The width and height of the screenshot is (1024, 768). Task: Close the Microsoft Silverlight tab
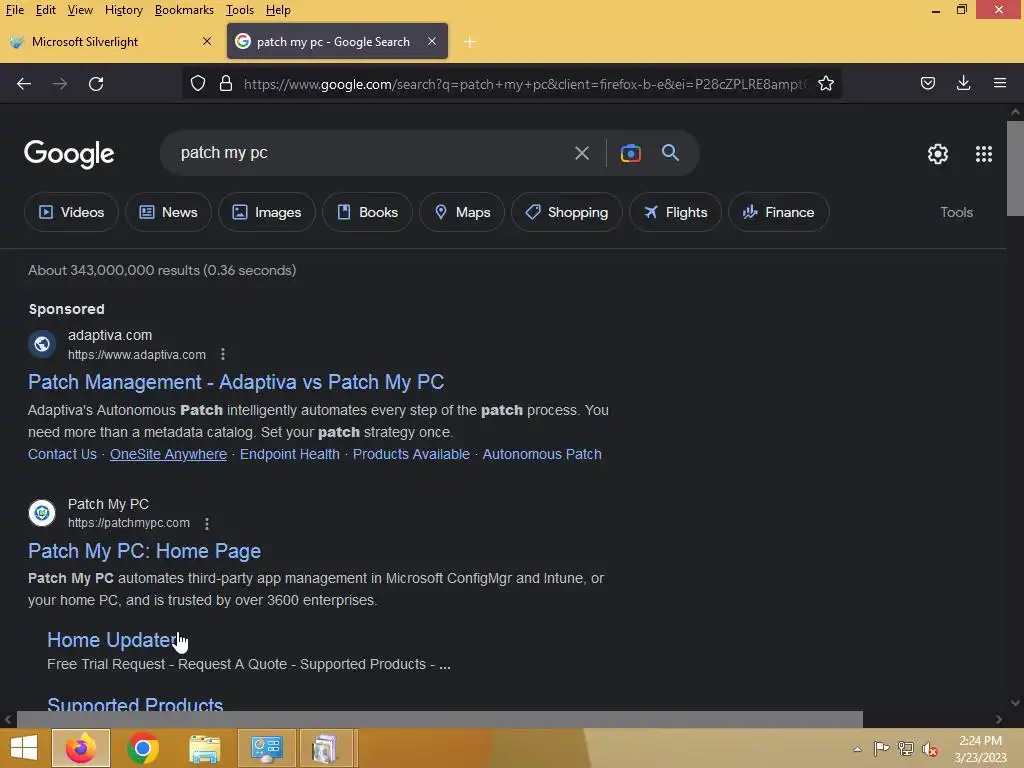207,41
